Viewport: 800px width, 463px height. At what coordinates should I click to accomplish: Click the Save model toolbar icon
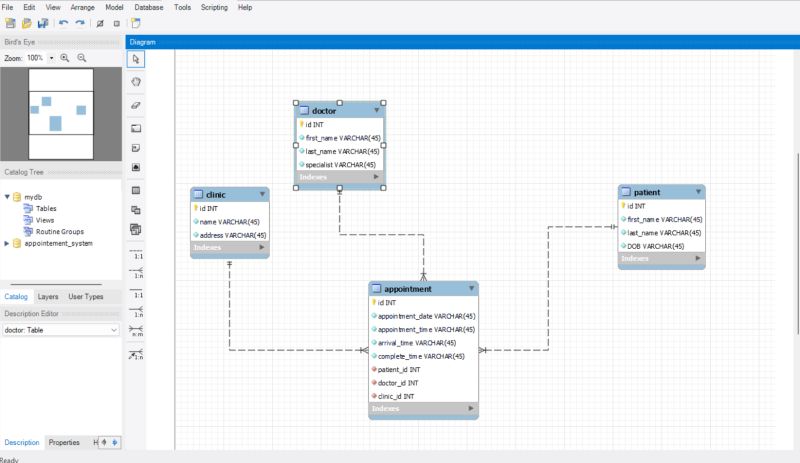(x=42, y=22)
